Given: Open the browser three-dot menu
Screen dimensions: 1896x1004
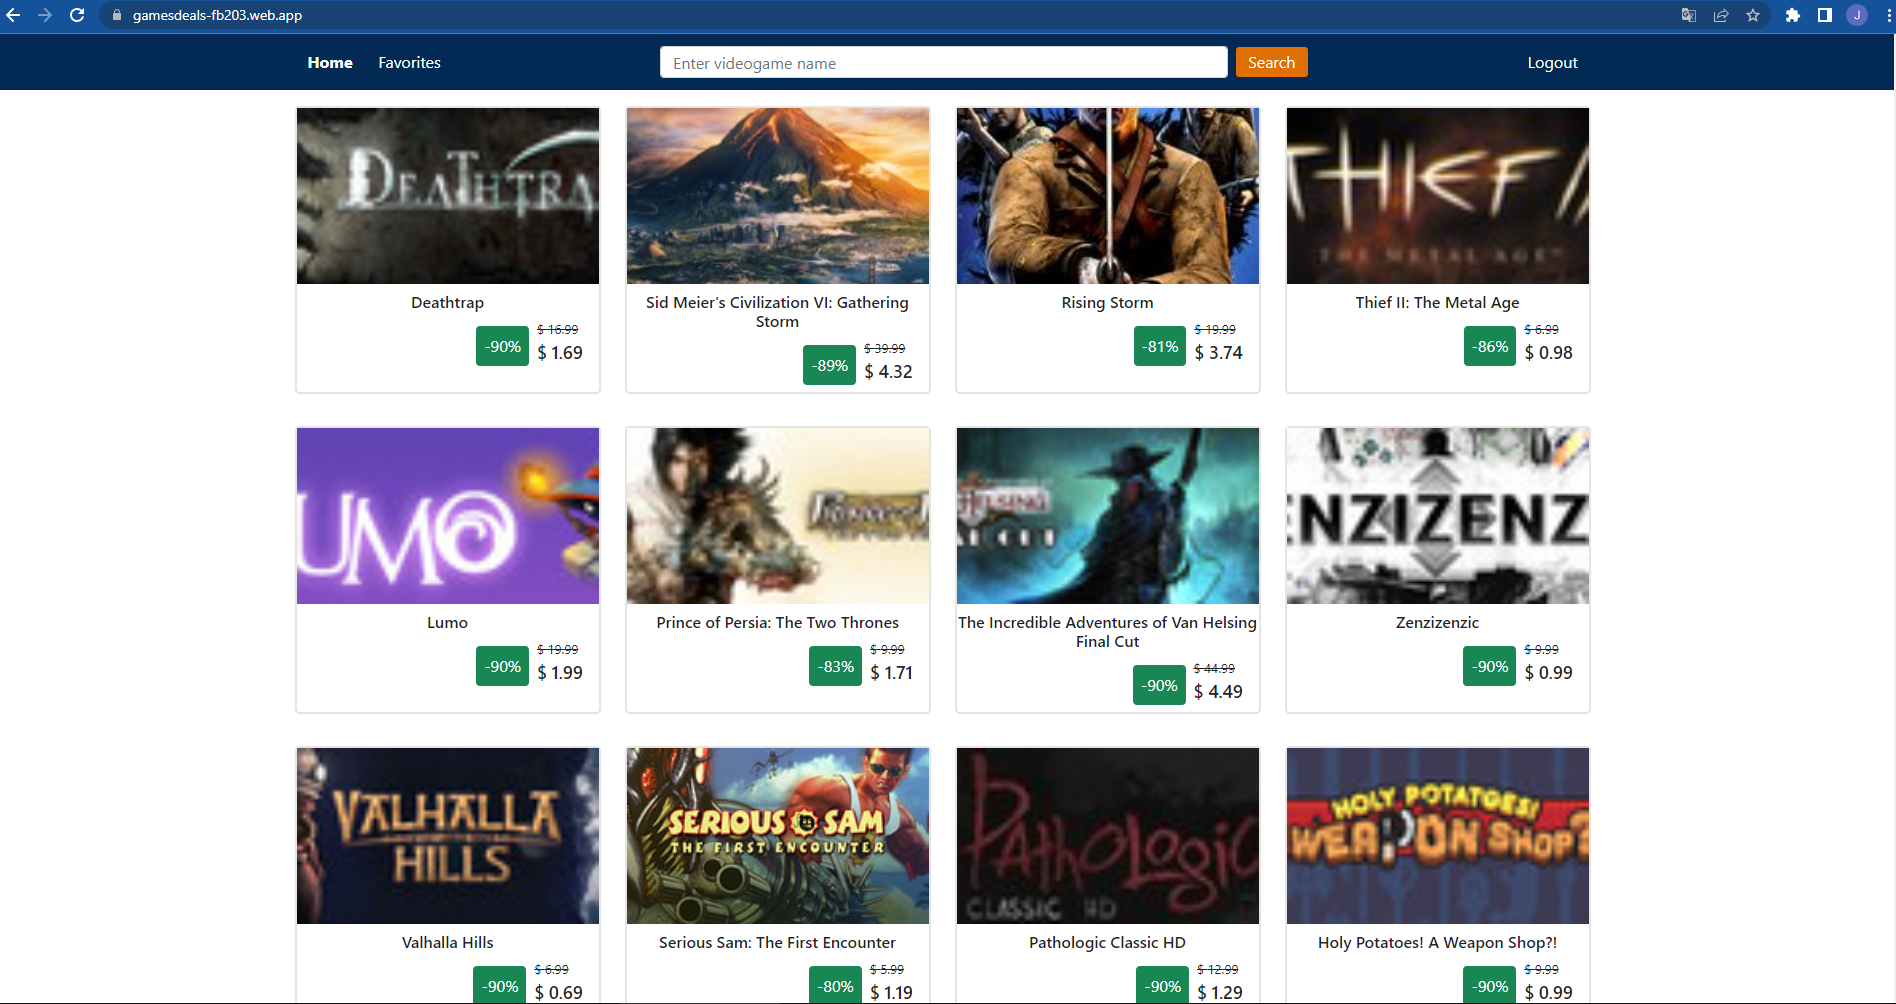Looking at the screenshot, I should click(x=1887, y=15).
